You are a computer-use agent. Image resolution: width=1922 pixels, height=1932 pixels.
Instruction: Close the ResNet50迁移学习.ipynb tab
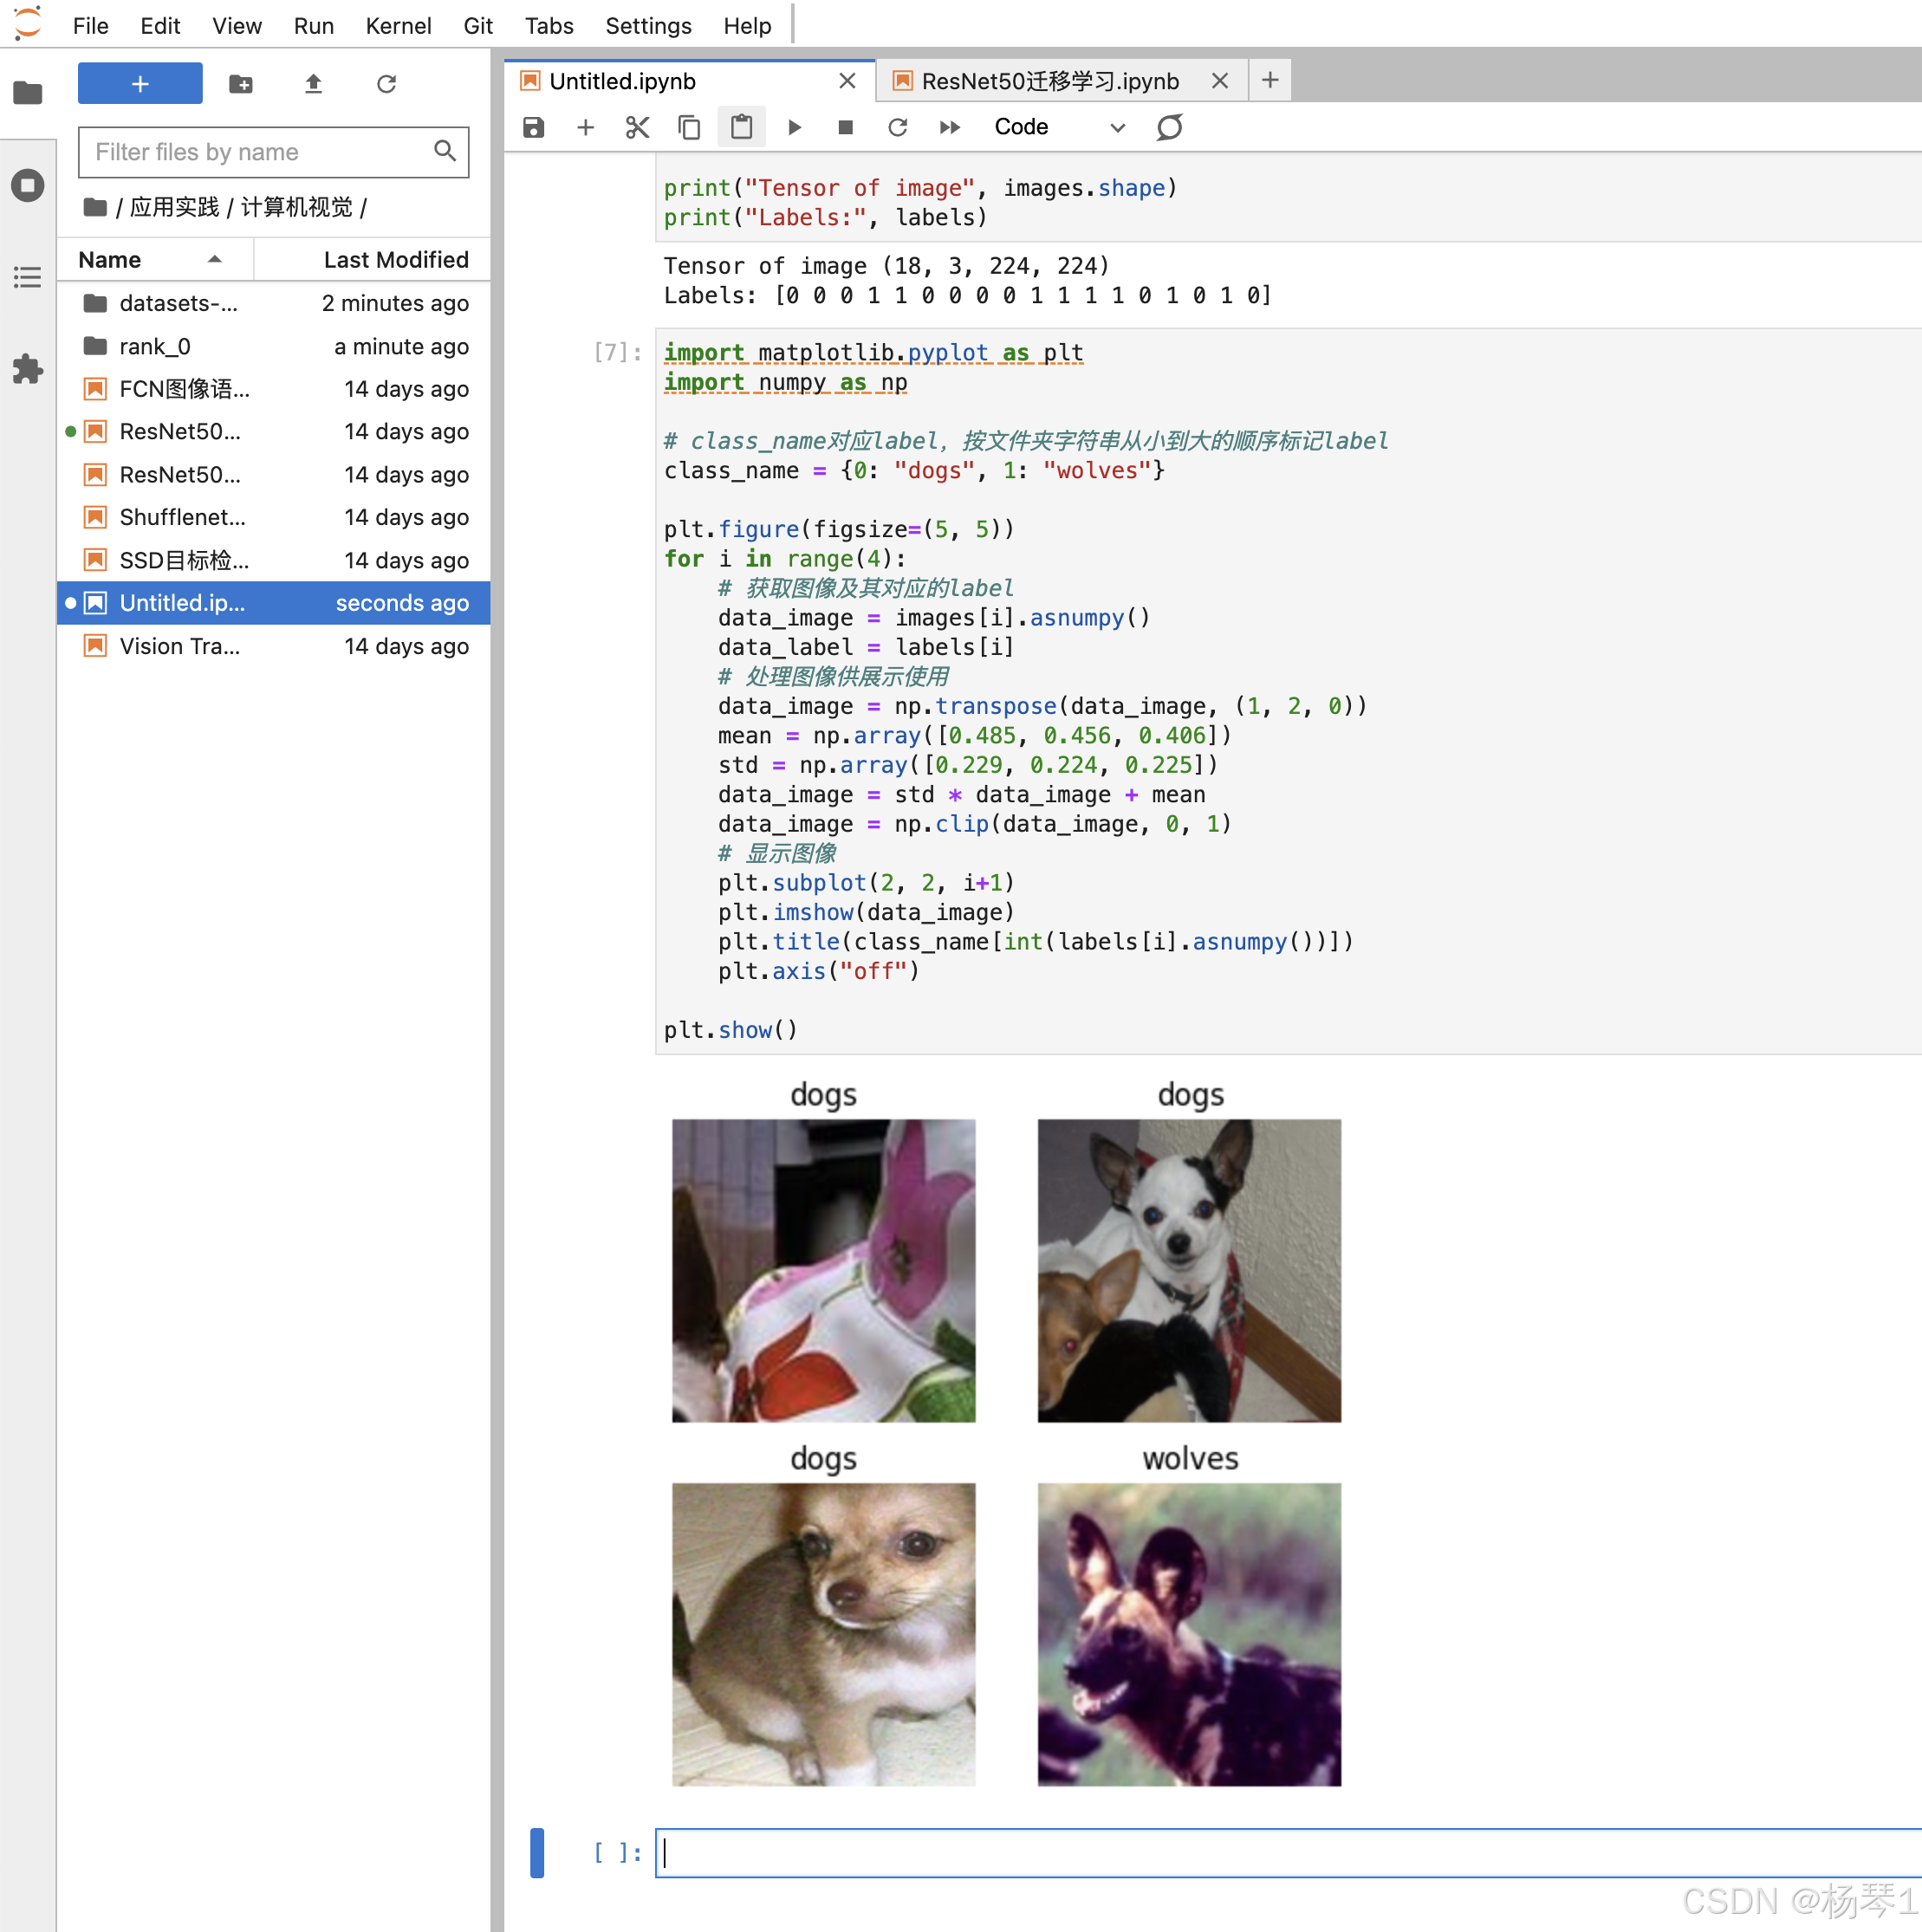(x=1220, y=81)
